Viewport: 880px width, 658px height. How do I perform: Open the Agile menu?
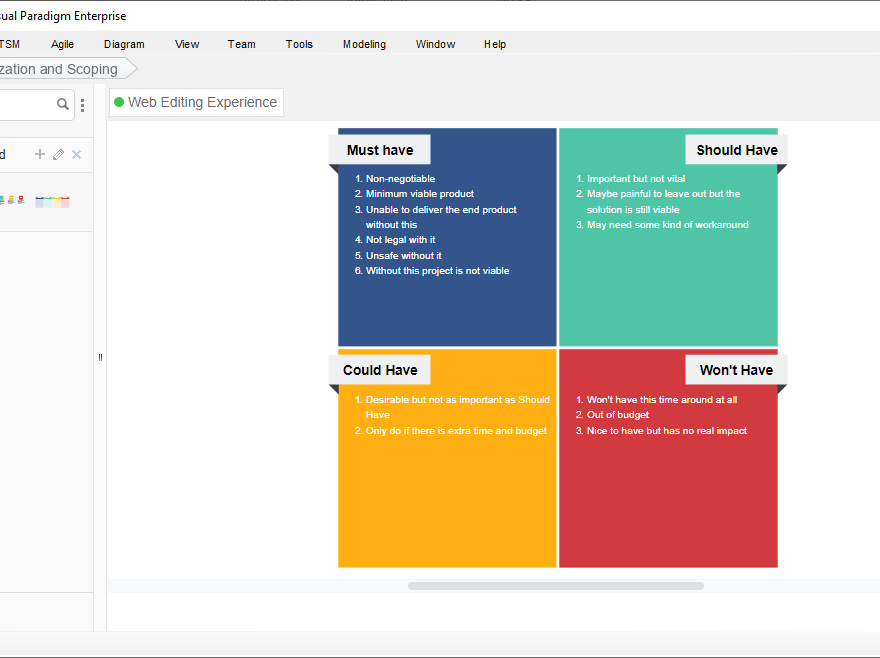click(62, 44)
